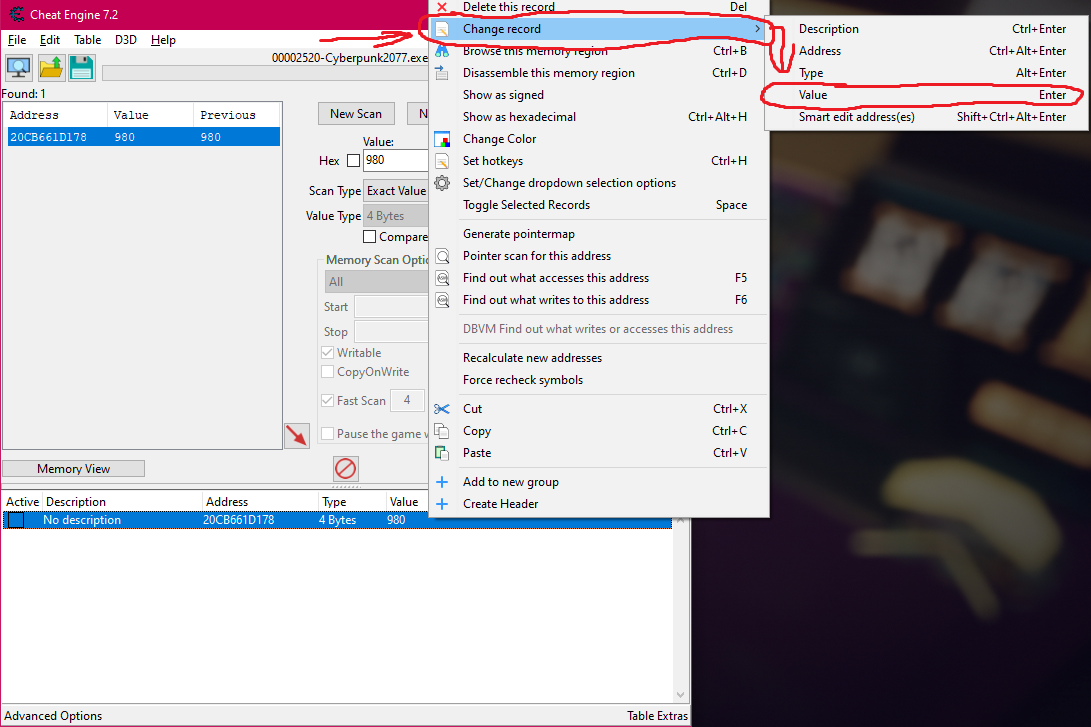Toggle the Hex checkbox

point(353,161)
